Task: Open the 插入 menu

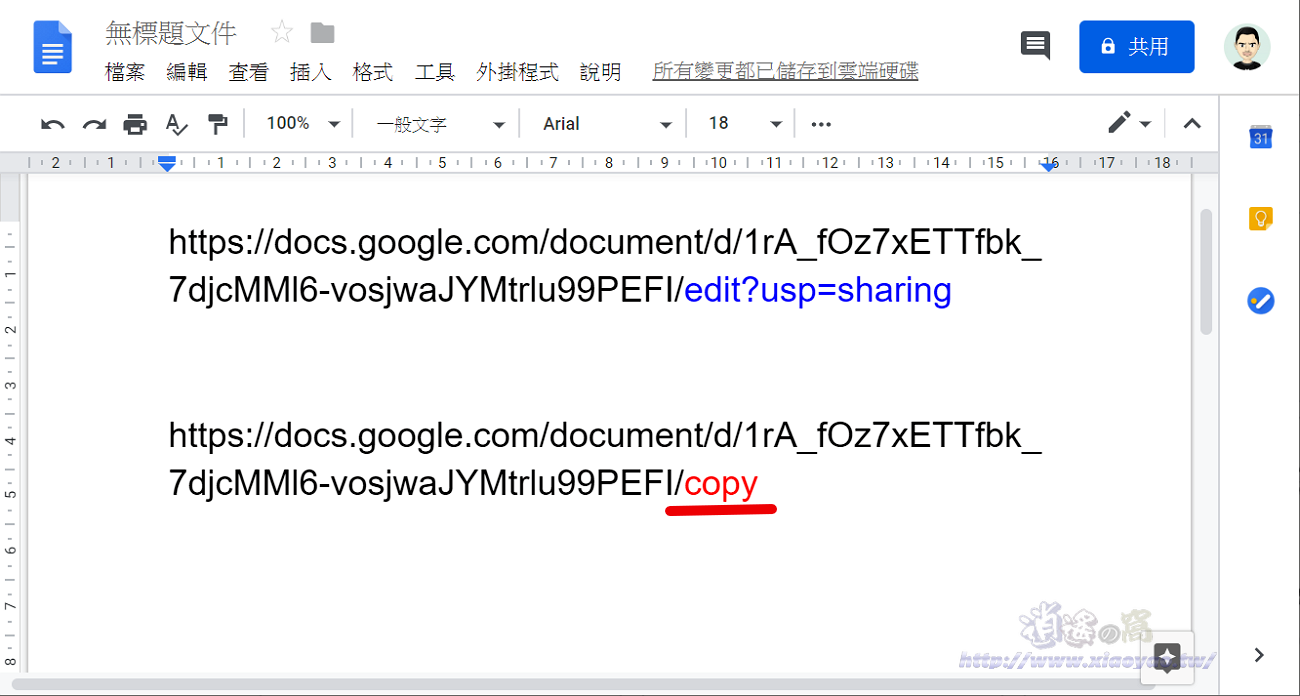Action: pos(311,72)
